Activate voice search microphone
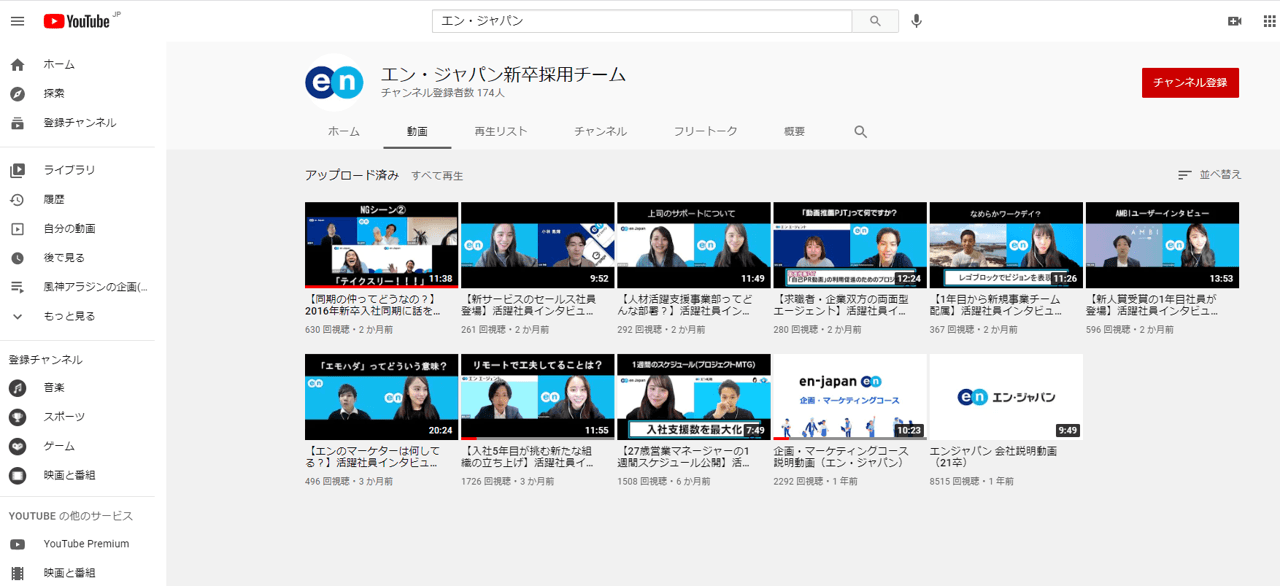1280x586 pixels. 916,21
